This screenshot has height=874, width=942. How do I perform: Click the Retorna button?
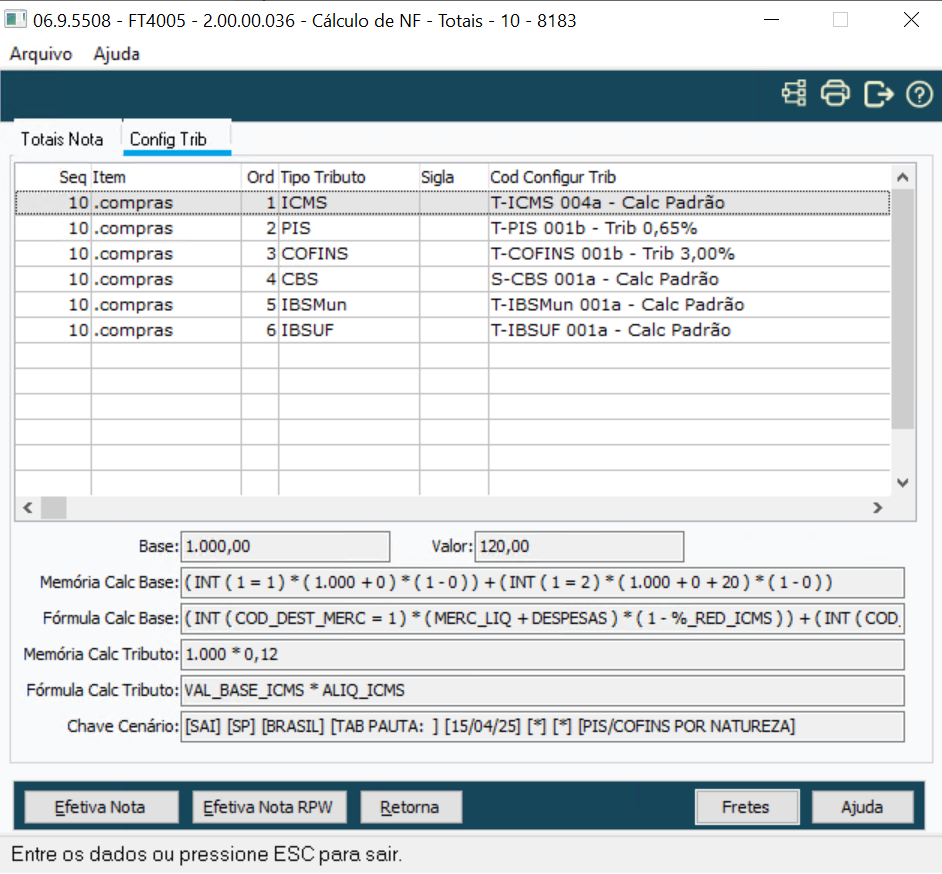pos(410,807)
